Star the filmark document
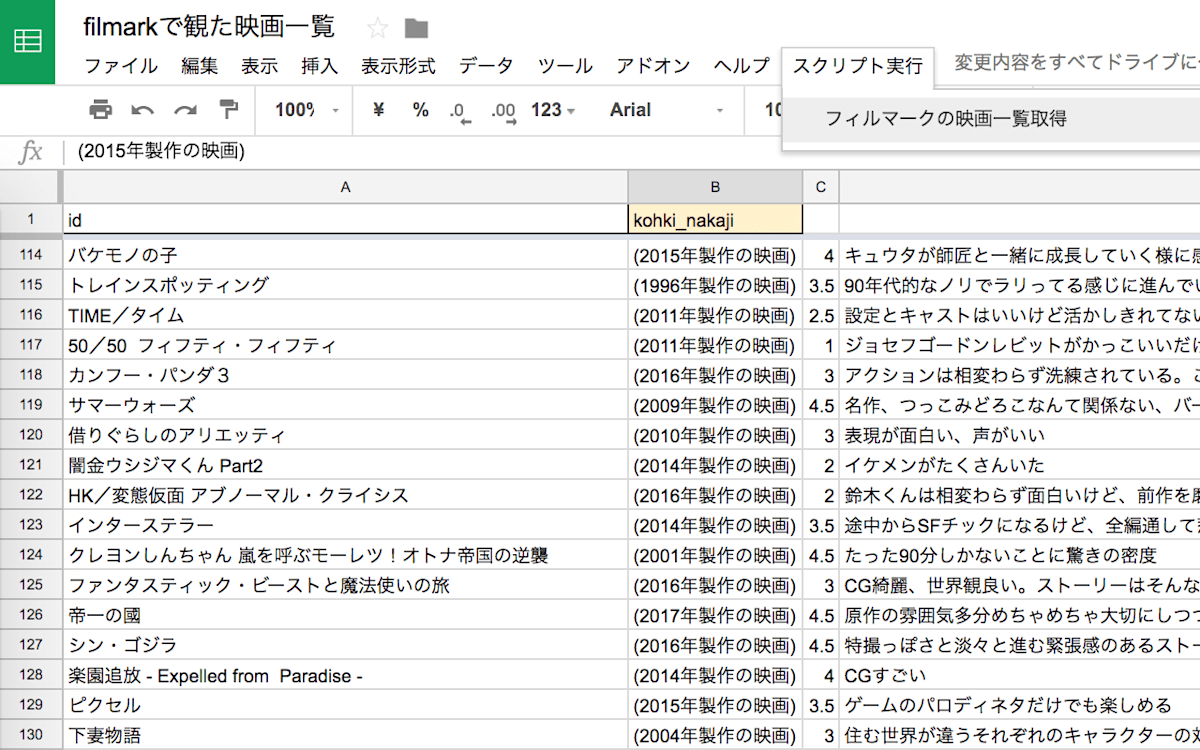1200x750 pixels. coord(377,28)
